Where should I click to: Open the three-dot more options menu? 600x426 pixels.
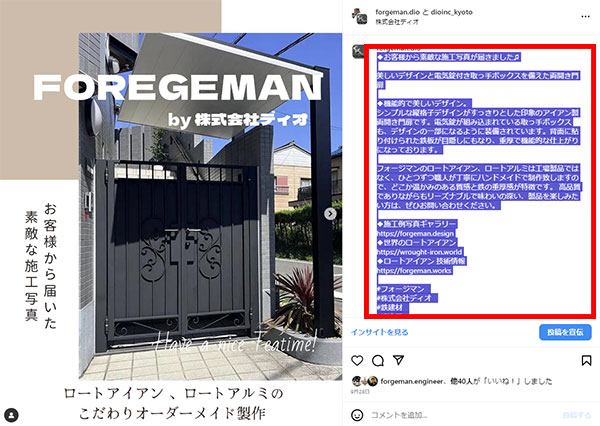585,16
